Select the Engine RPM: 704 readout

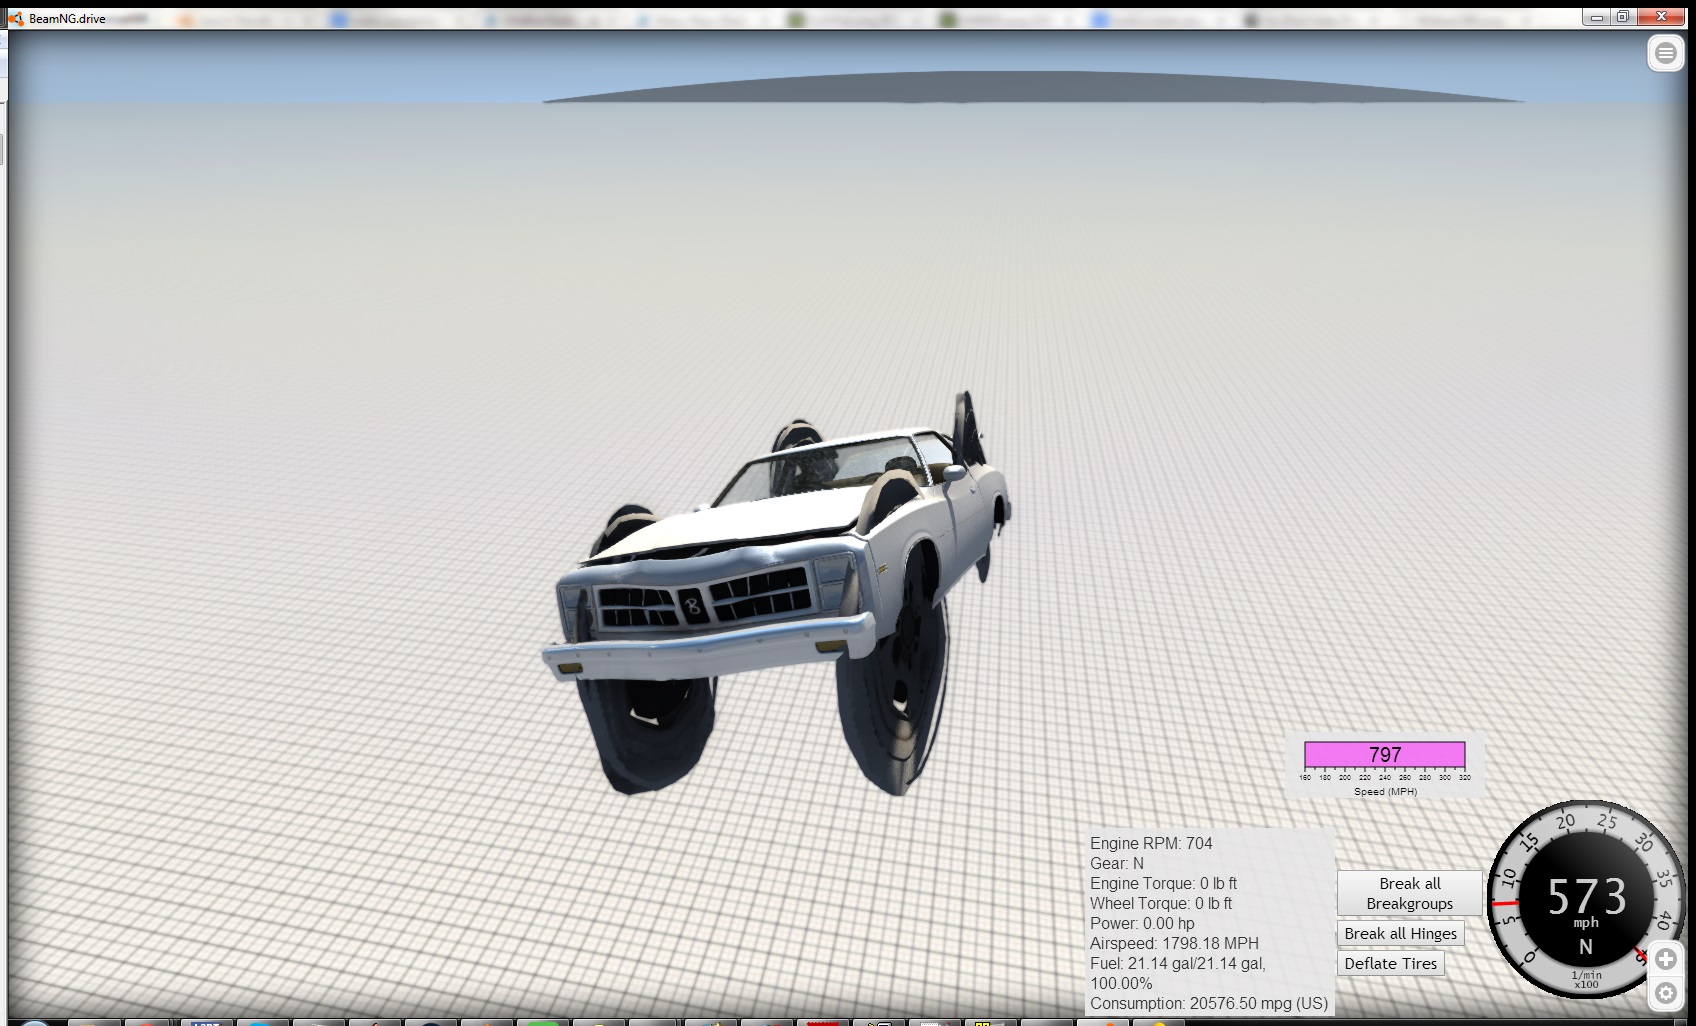(1151, 843)
